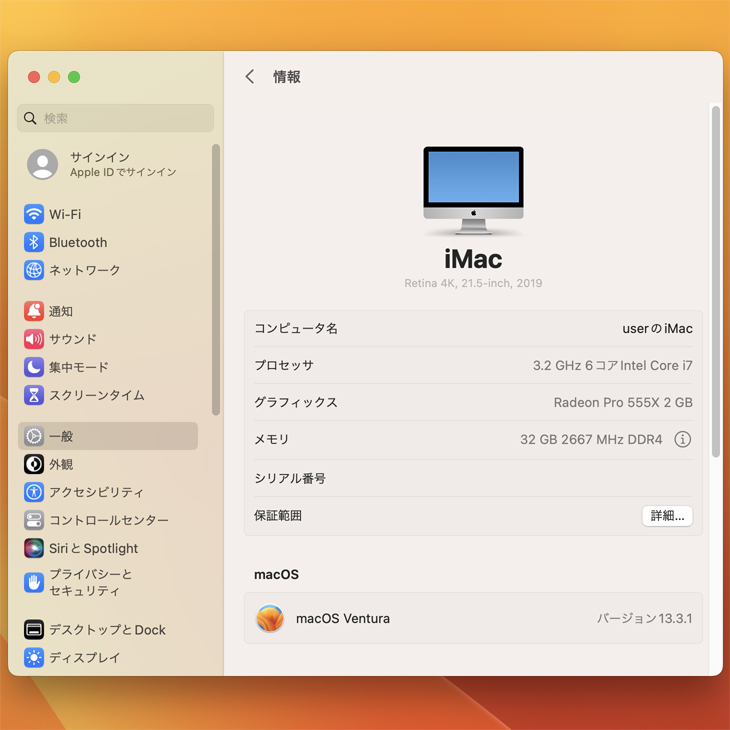Screen dimensions: 730x730
Task: Select サウンド label in sidebar
Action: coord(73,339)
